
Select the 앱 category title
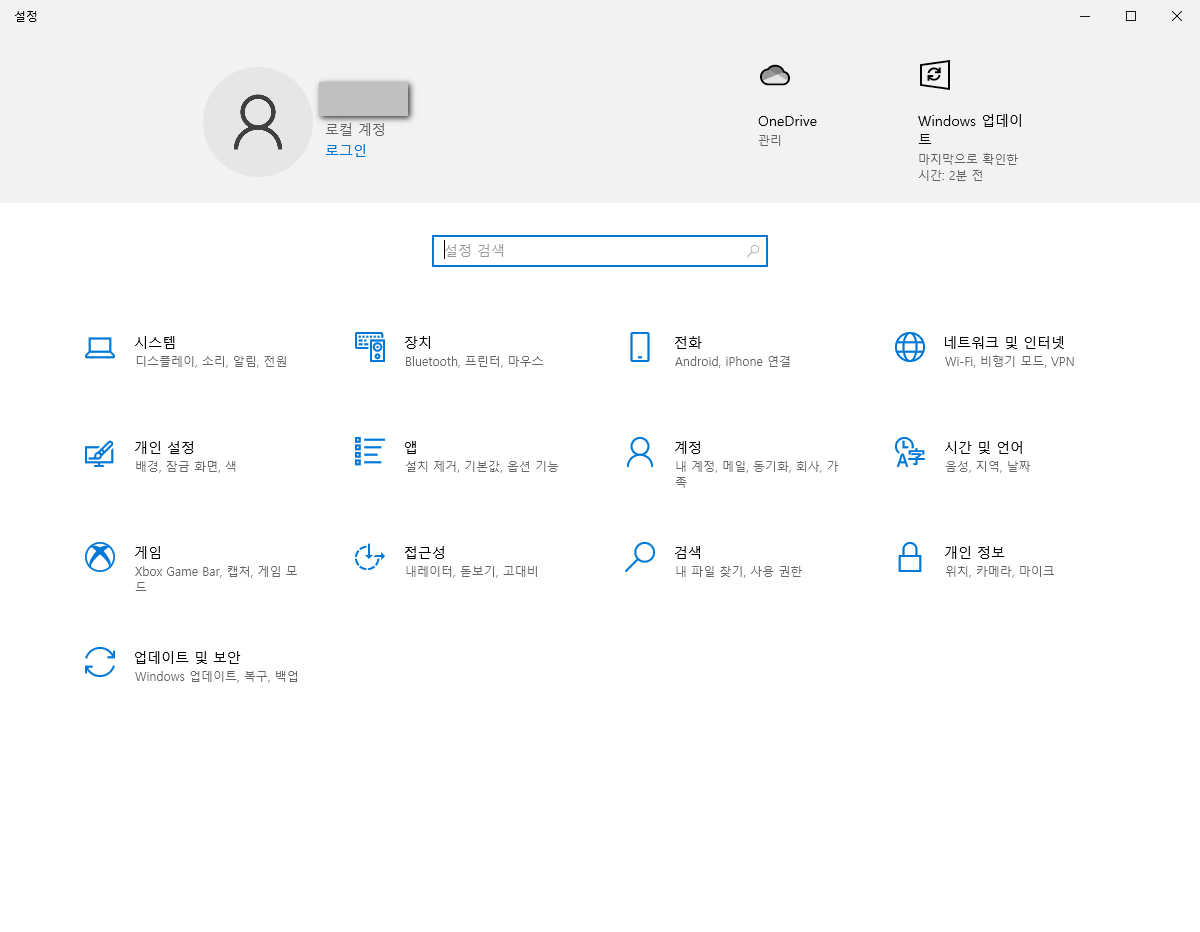click(411, 447)
